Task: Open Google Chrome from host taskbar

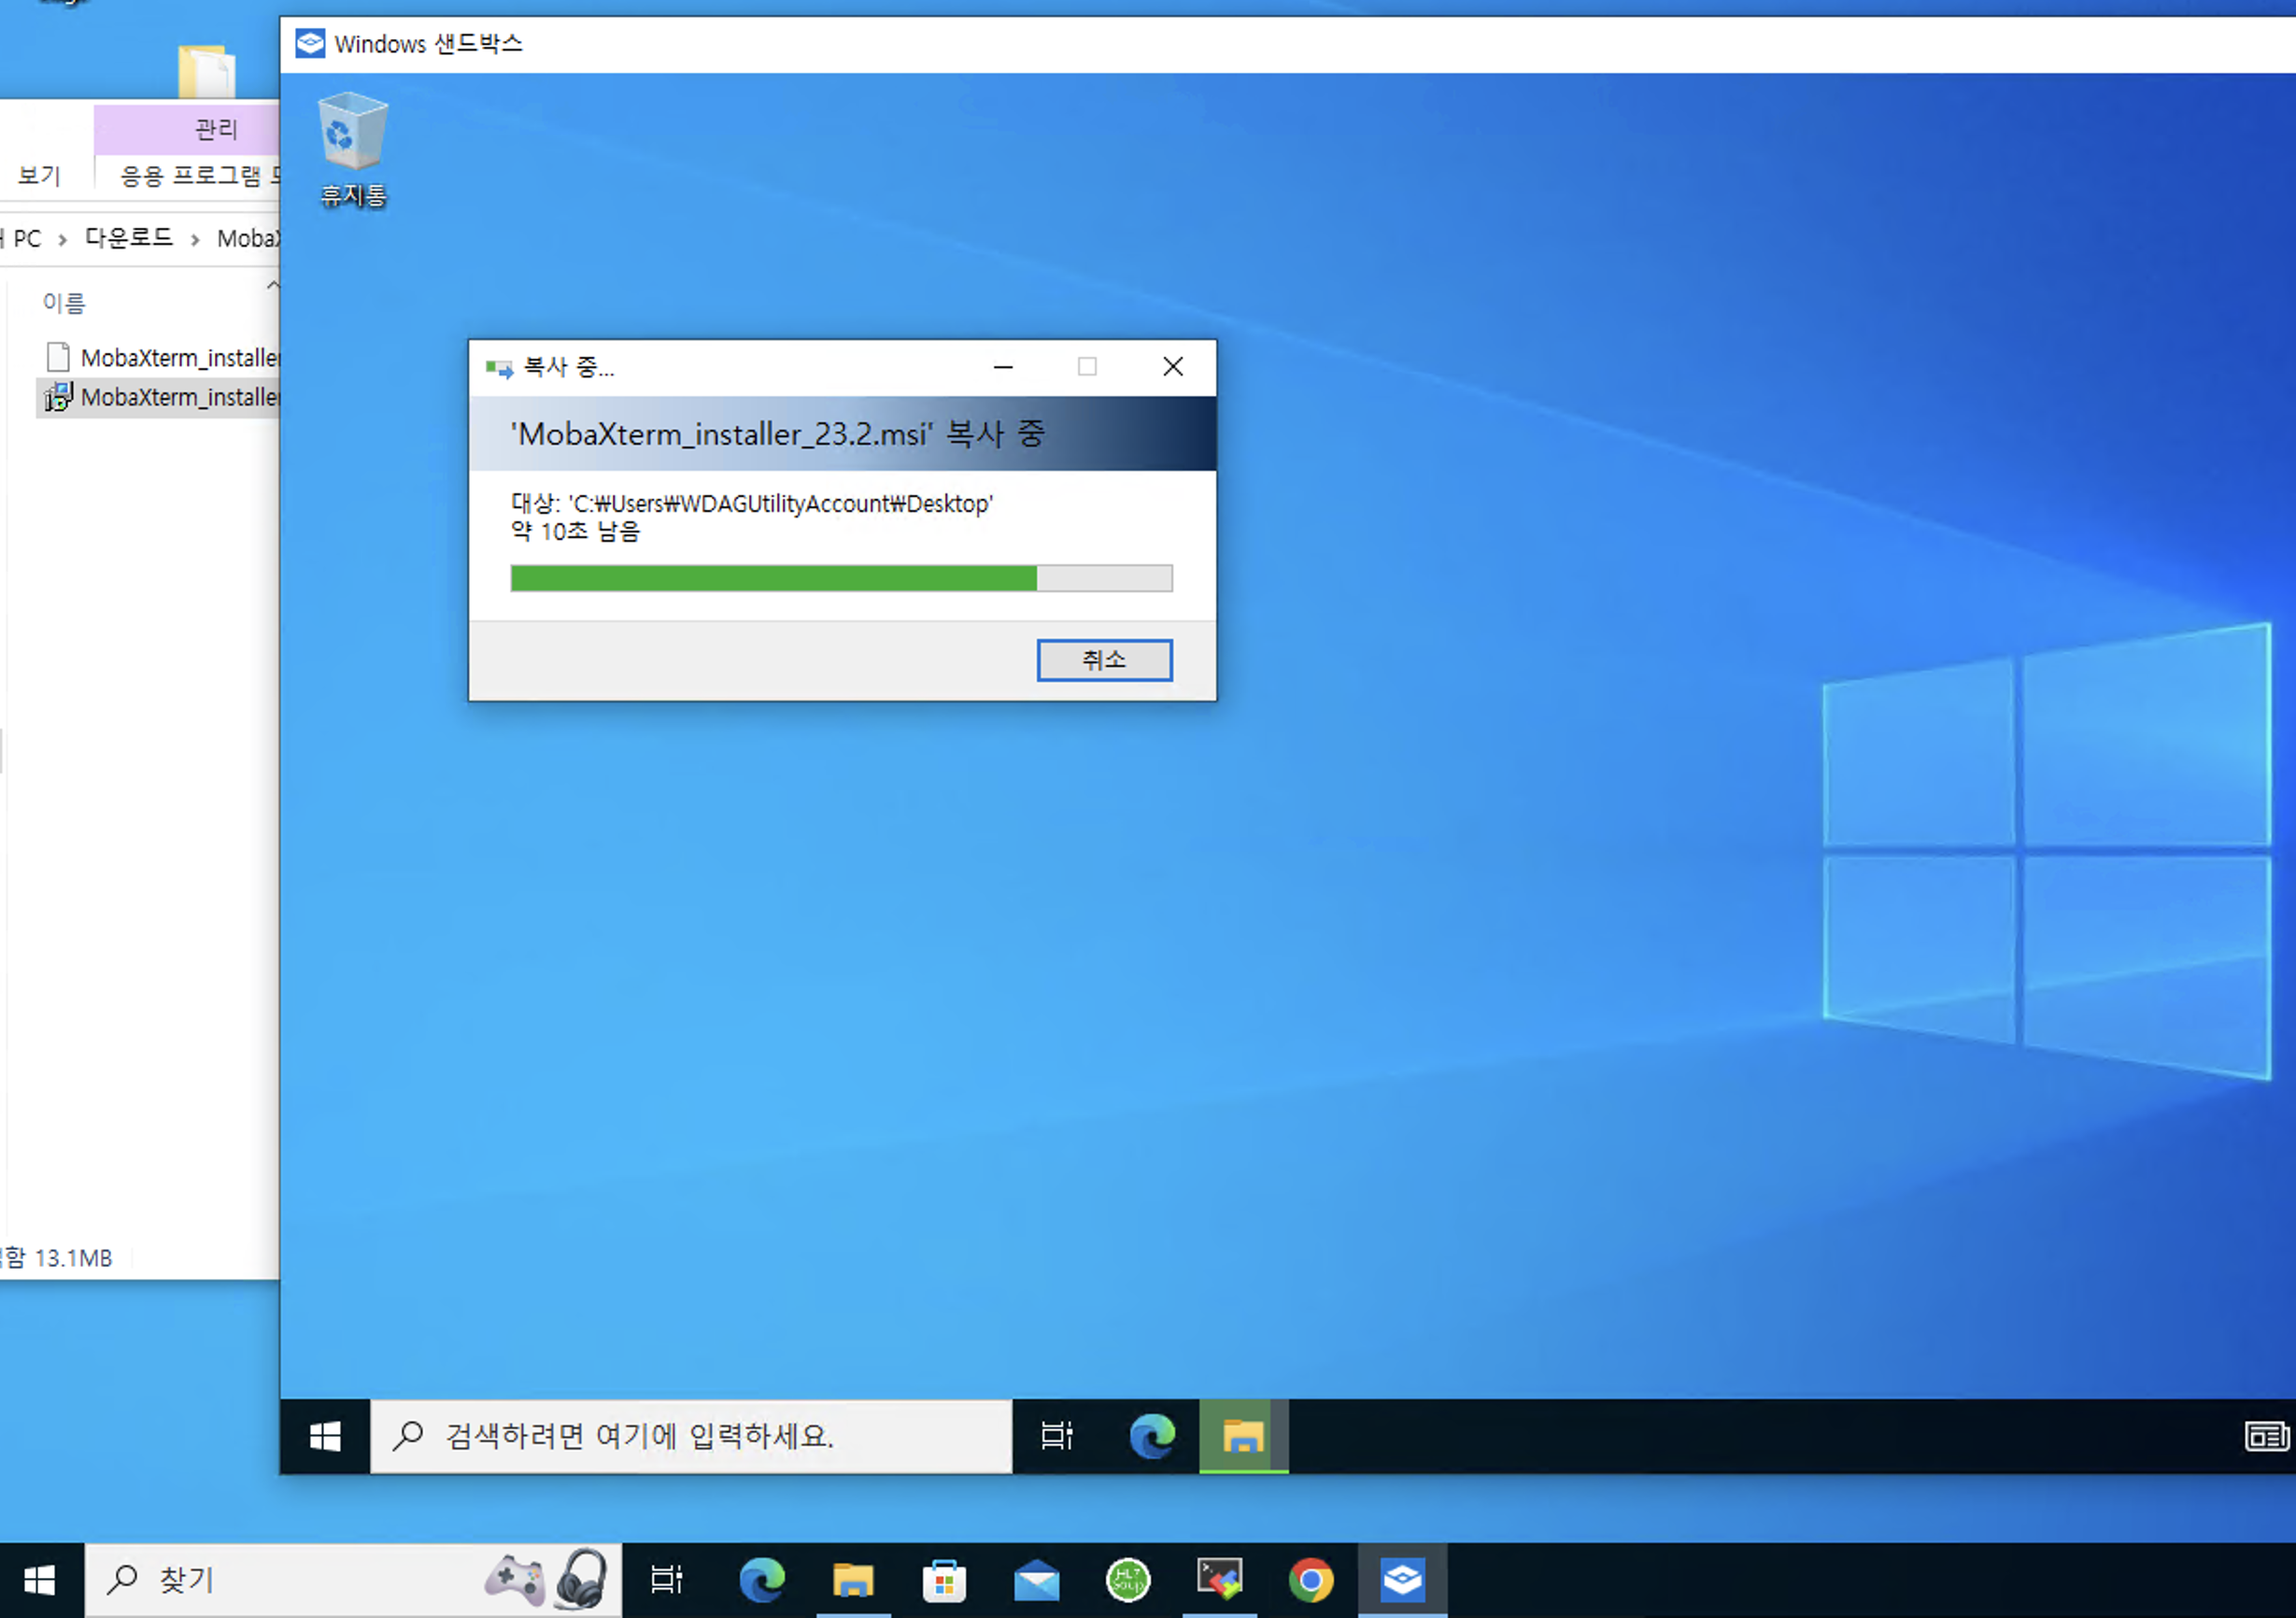Action: pos(1311,1581)
